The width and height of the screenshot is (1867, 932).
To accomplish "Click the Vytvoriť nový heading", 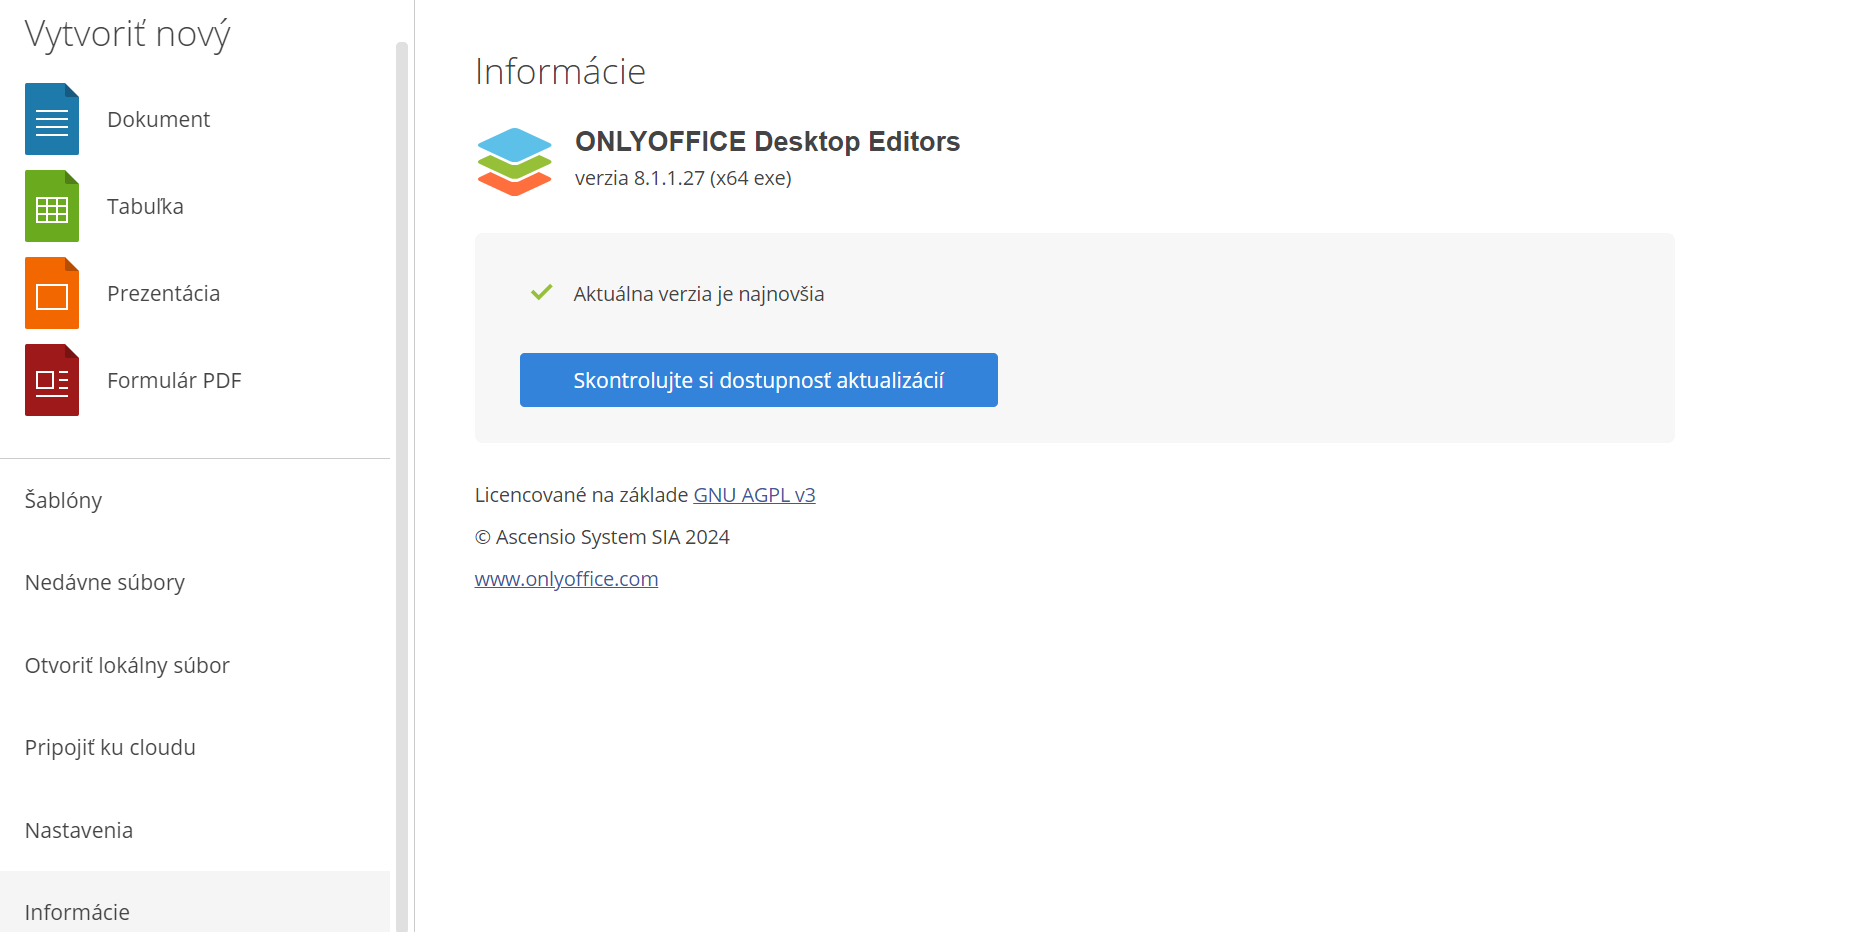I will pyautogui.click(x=128, y=34).
